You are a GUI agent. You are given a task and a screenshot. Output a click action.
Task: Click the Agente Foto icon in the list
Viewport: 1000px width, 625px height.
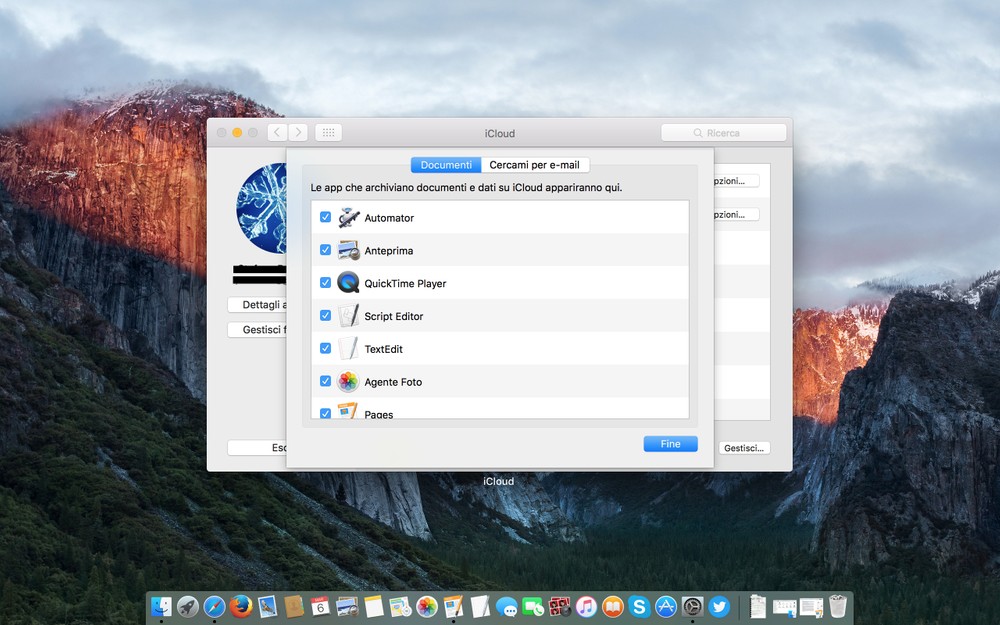(x=348, y=382)
